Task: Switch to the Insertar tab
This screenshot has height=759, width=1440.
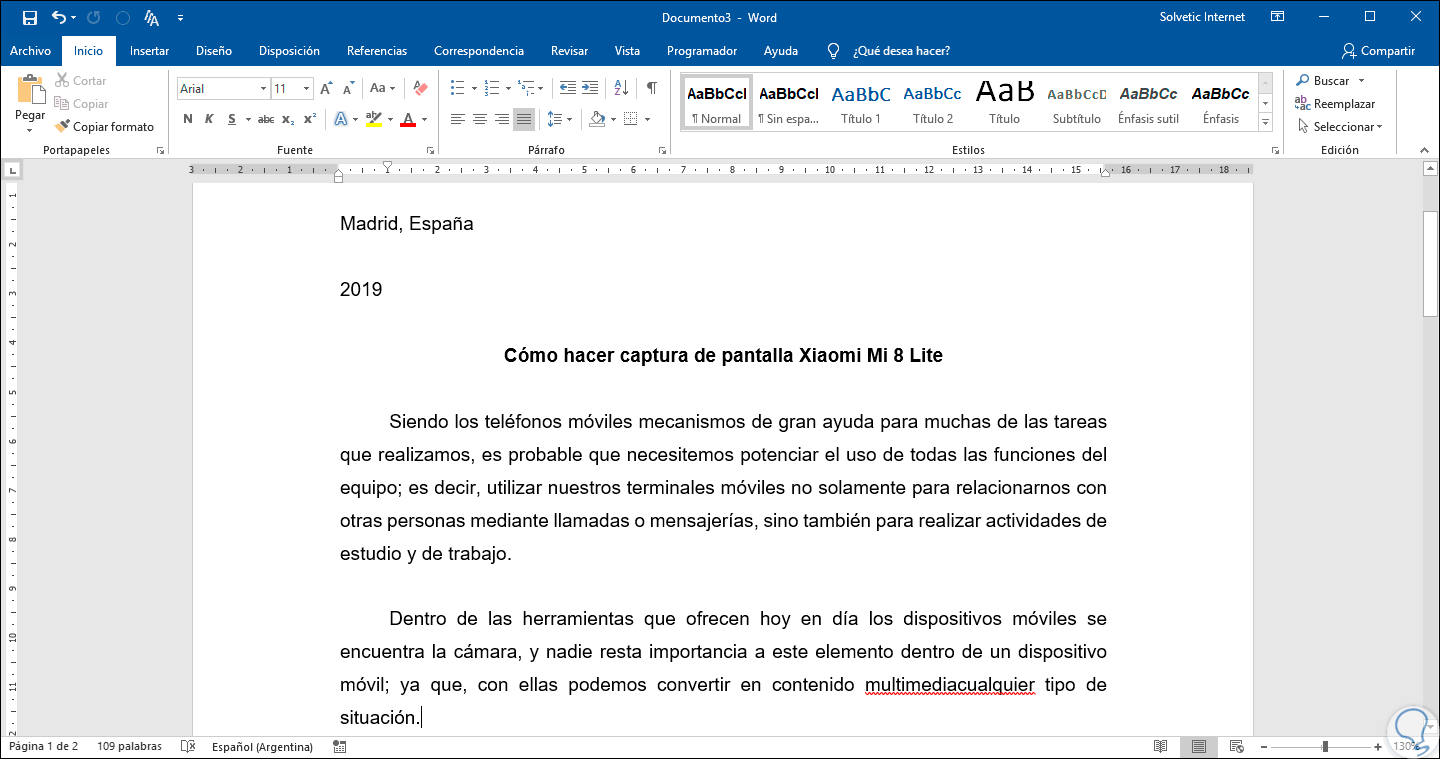Action: click(x=149, y=51)
